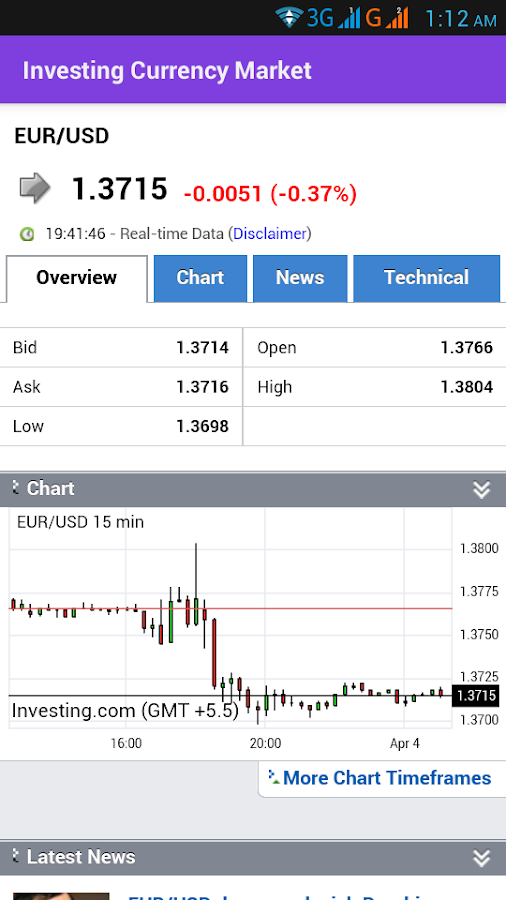Tap the 1.3715 price marker on chart axis
Image resolution: width=506 pixels, height=900 pixels.
[475, 696]
